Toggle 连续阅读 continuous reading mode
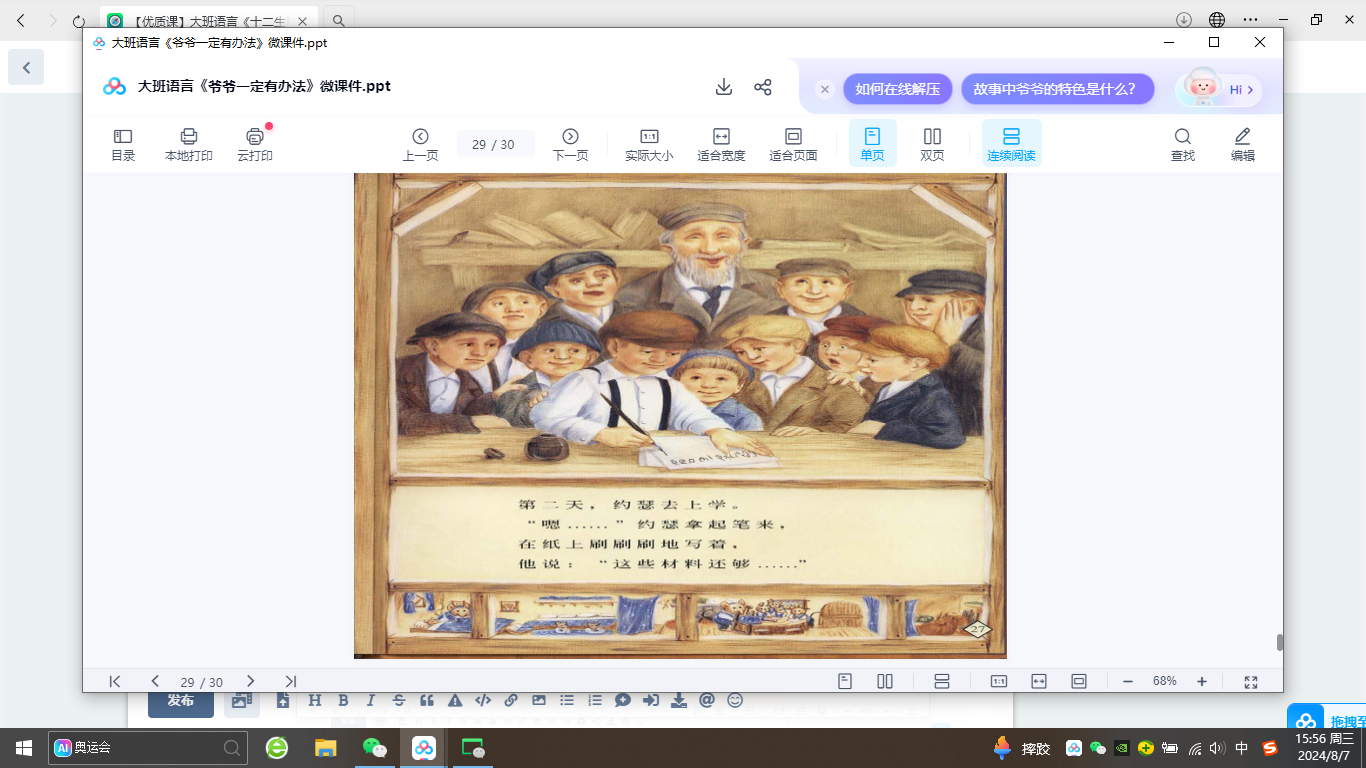The height and width of the screenshot is (768, 1366). click(x=1011, y=144)
